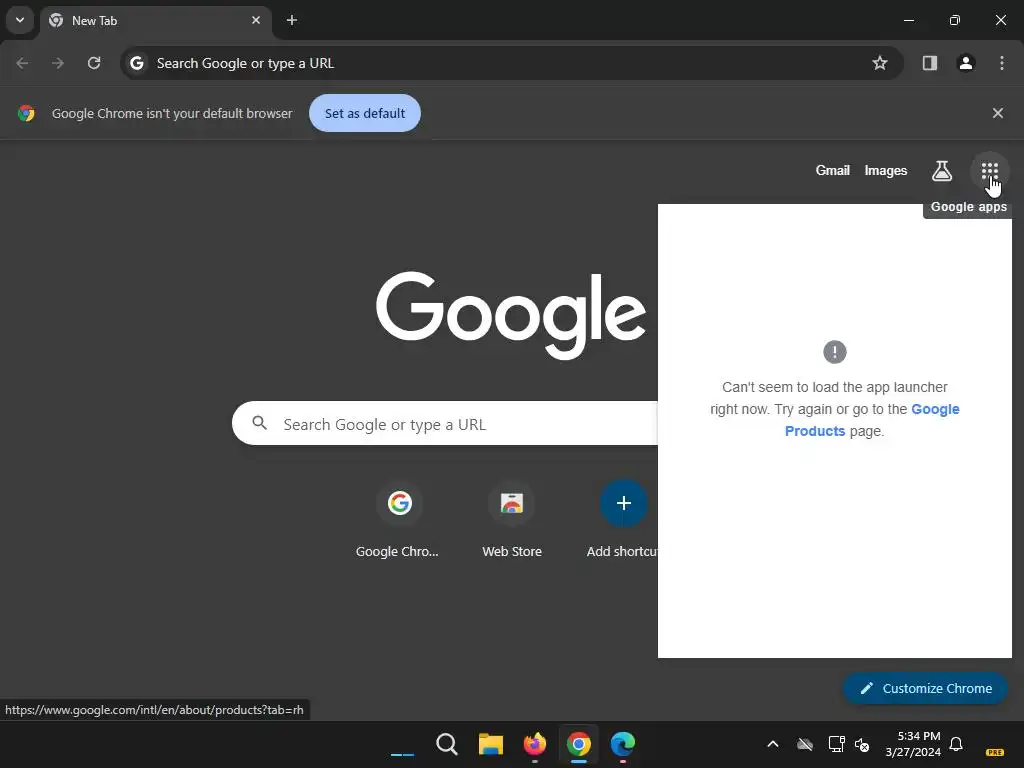Screen dimensions: 1024x768
Task: Open taskbar Search icon
Action: [x=447, y=744]
